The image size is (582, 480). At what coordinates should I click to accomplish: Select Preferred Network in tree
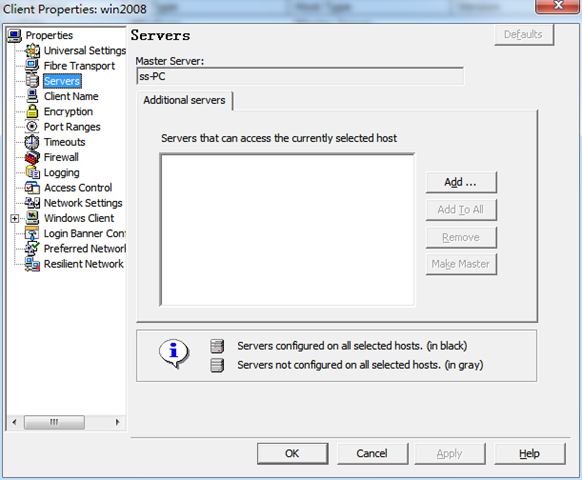tap(85, 248)
